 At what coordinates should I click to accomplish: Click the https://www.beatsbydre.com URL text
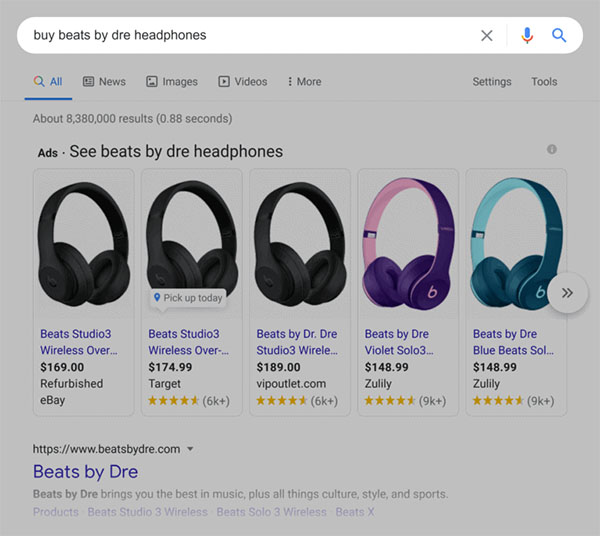pyautogui.click(x=106, y=449)
